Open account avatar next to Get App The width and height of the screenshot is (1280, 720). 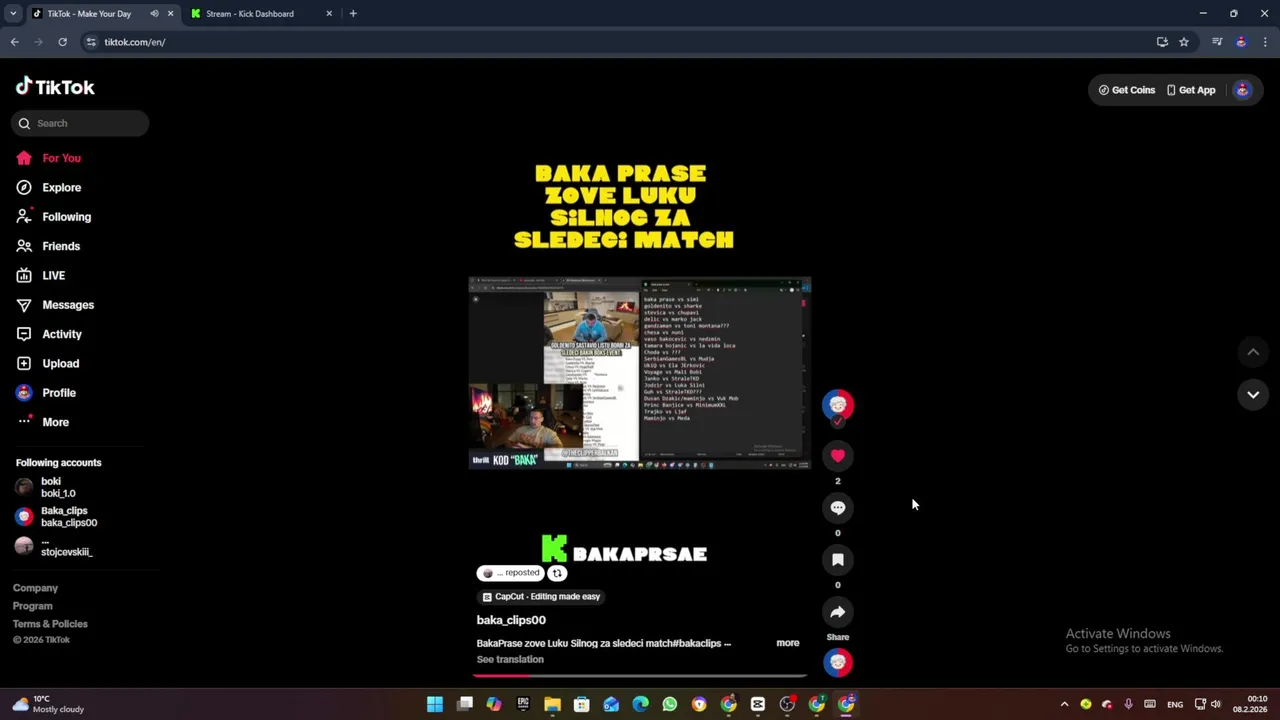(x=1242, y=90)
